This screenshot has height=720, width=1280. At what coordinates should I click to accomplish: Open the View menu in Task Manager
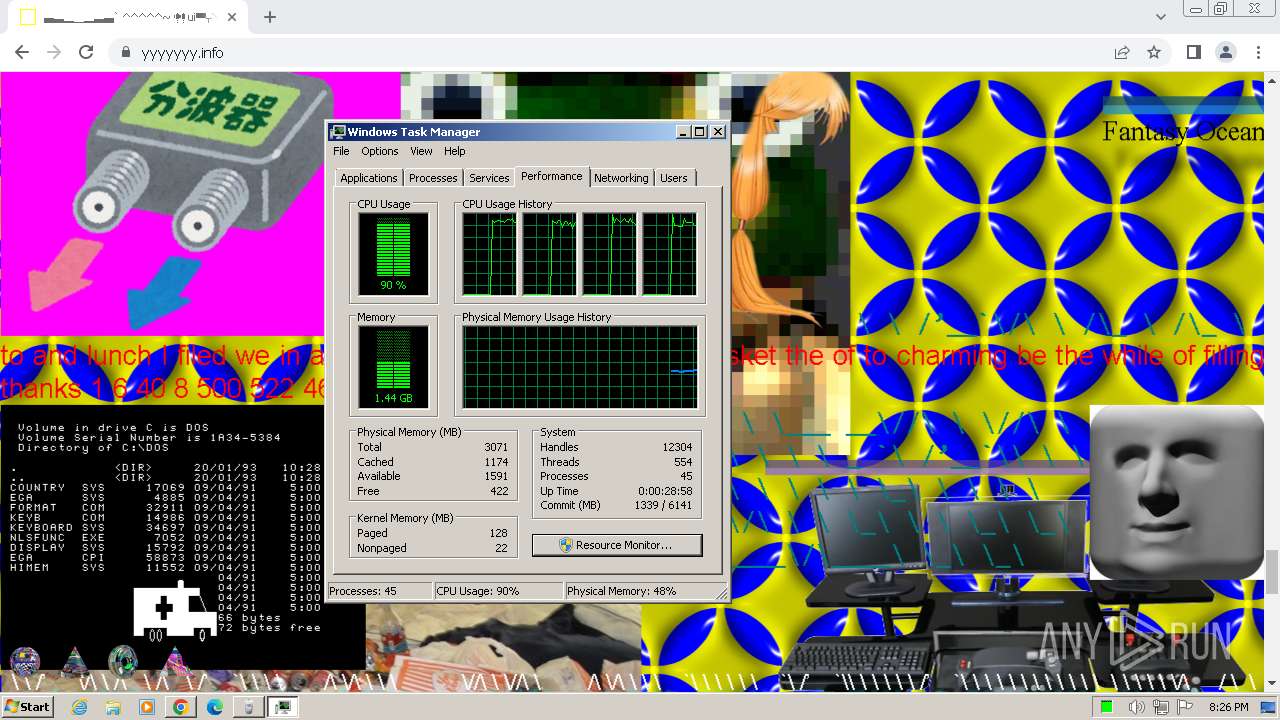point(421,151)
